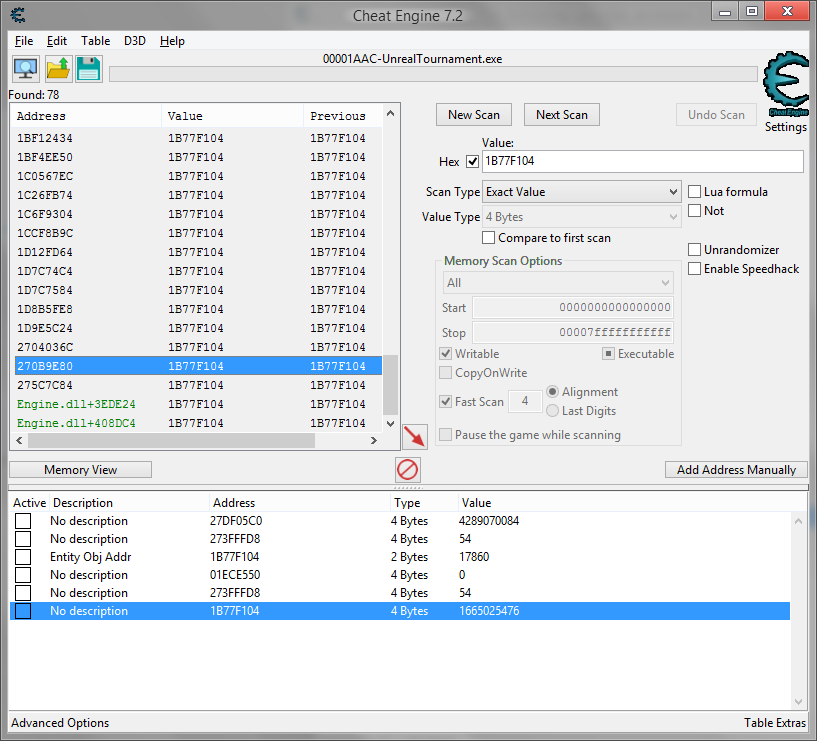The image size is (817, 741).
Task: Save table using floppy disk icon
Action: [89, 69]
